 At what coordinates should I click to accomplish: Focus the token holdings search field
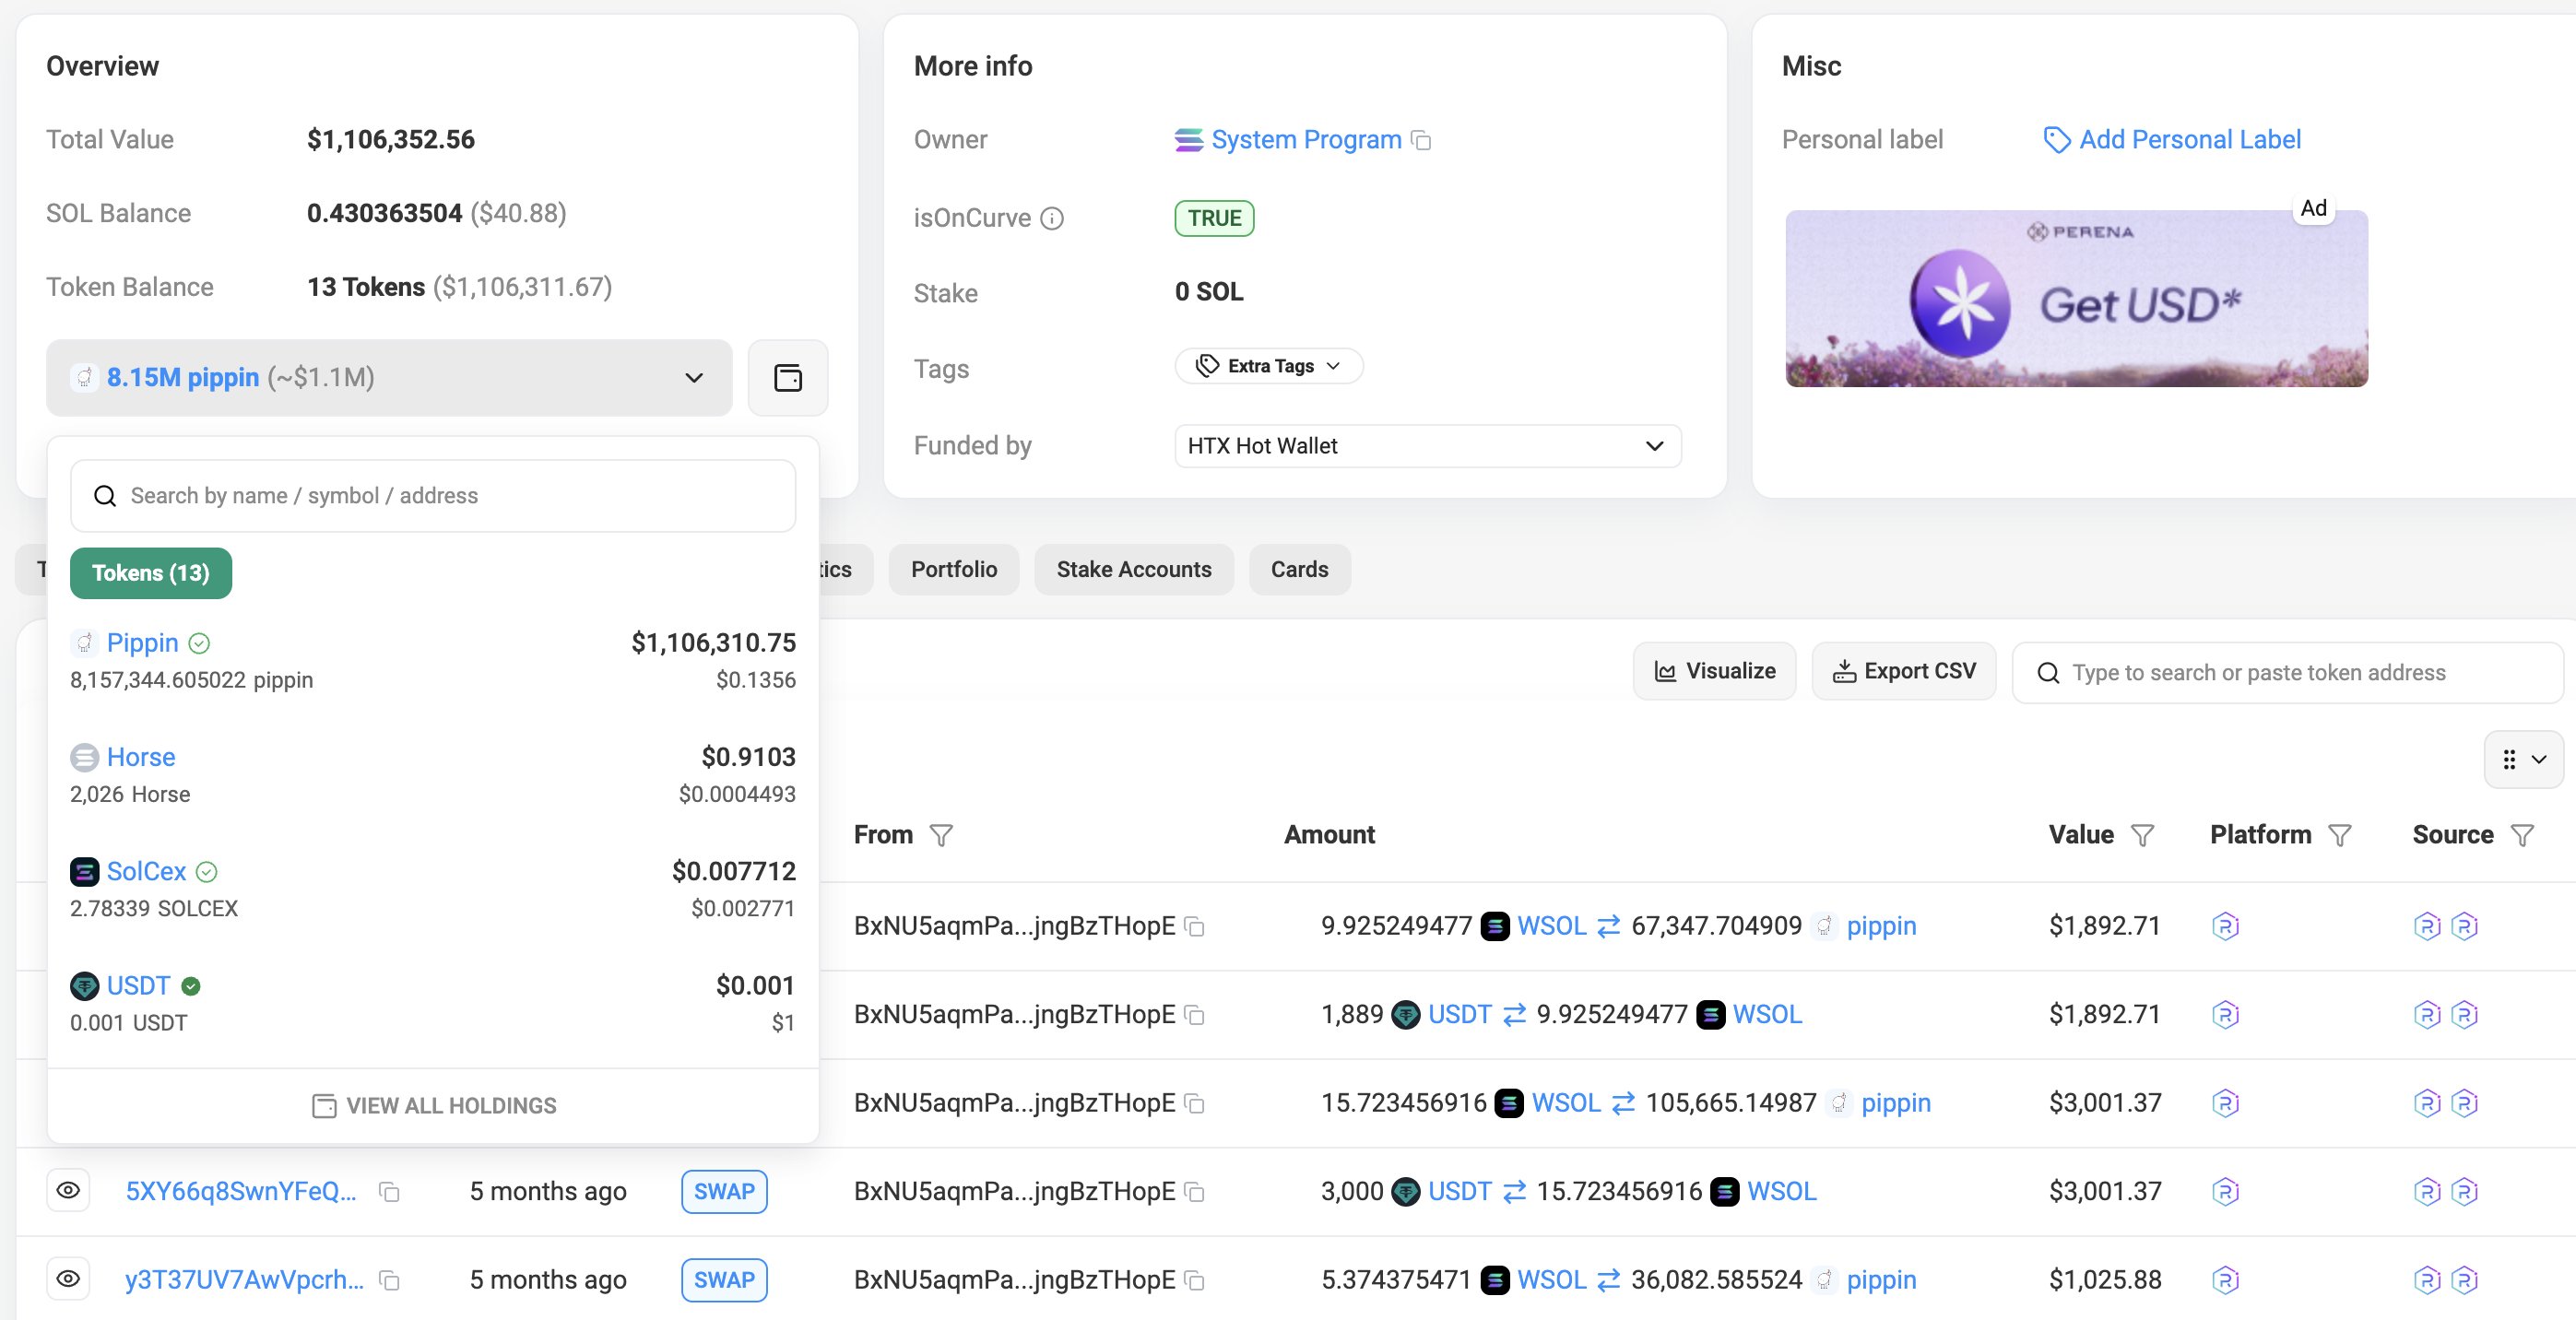pos(433,496)
